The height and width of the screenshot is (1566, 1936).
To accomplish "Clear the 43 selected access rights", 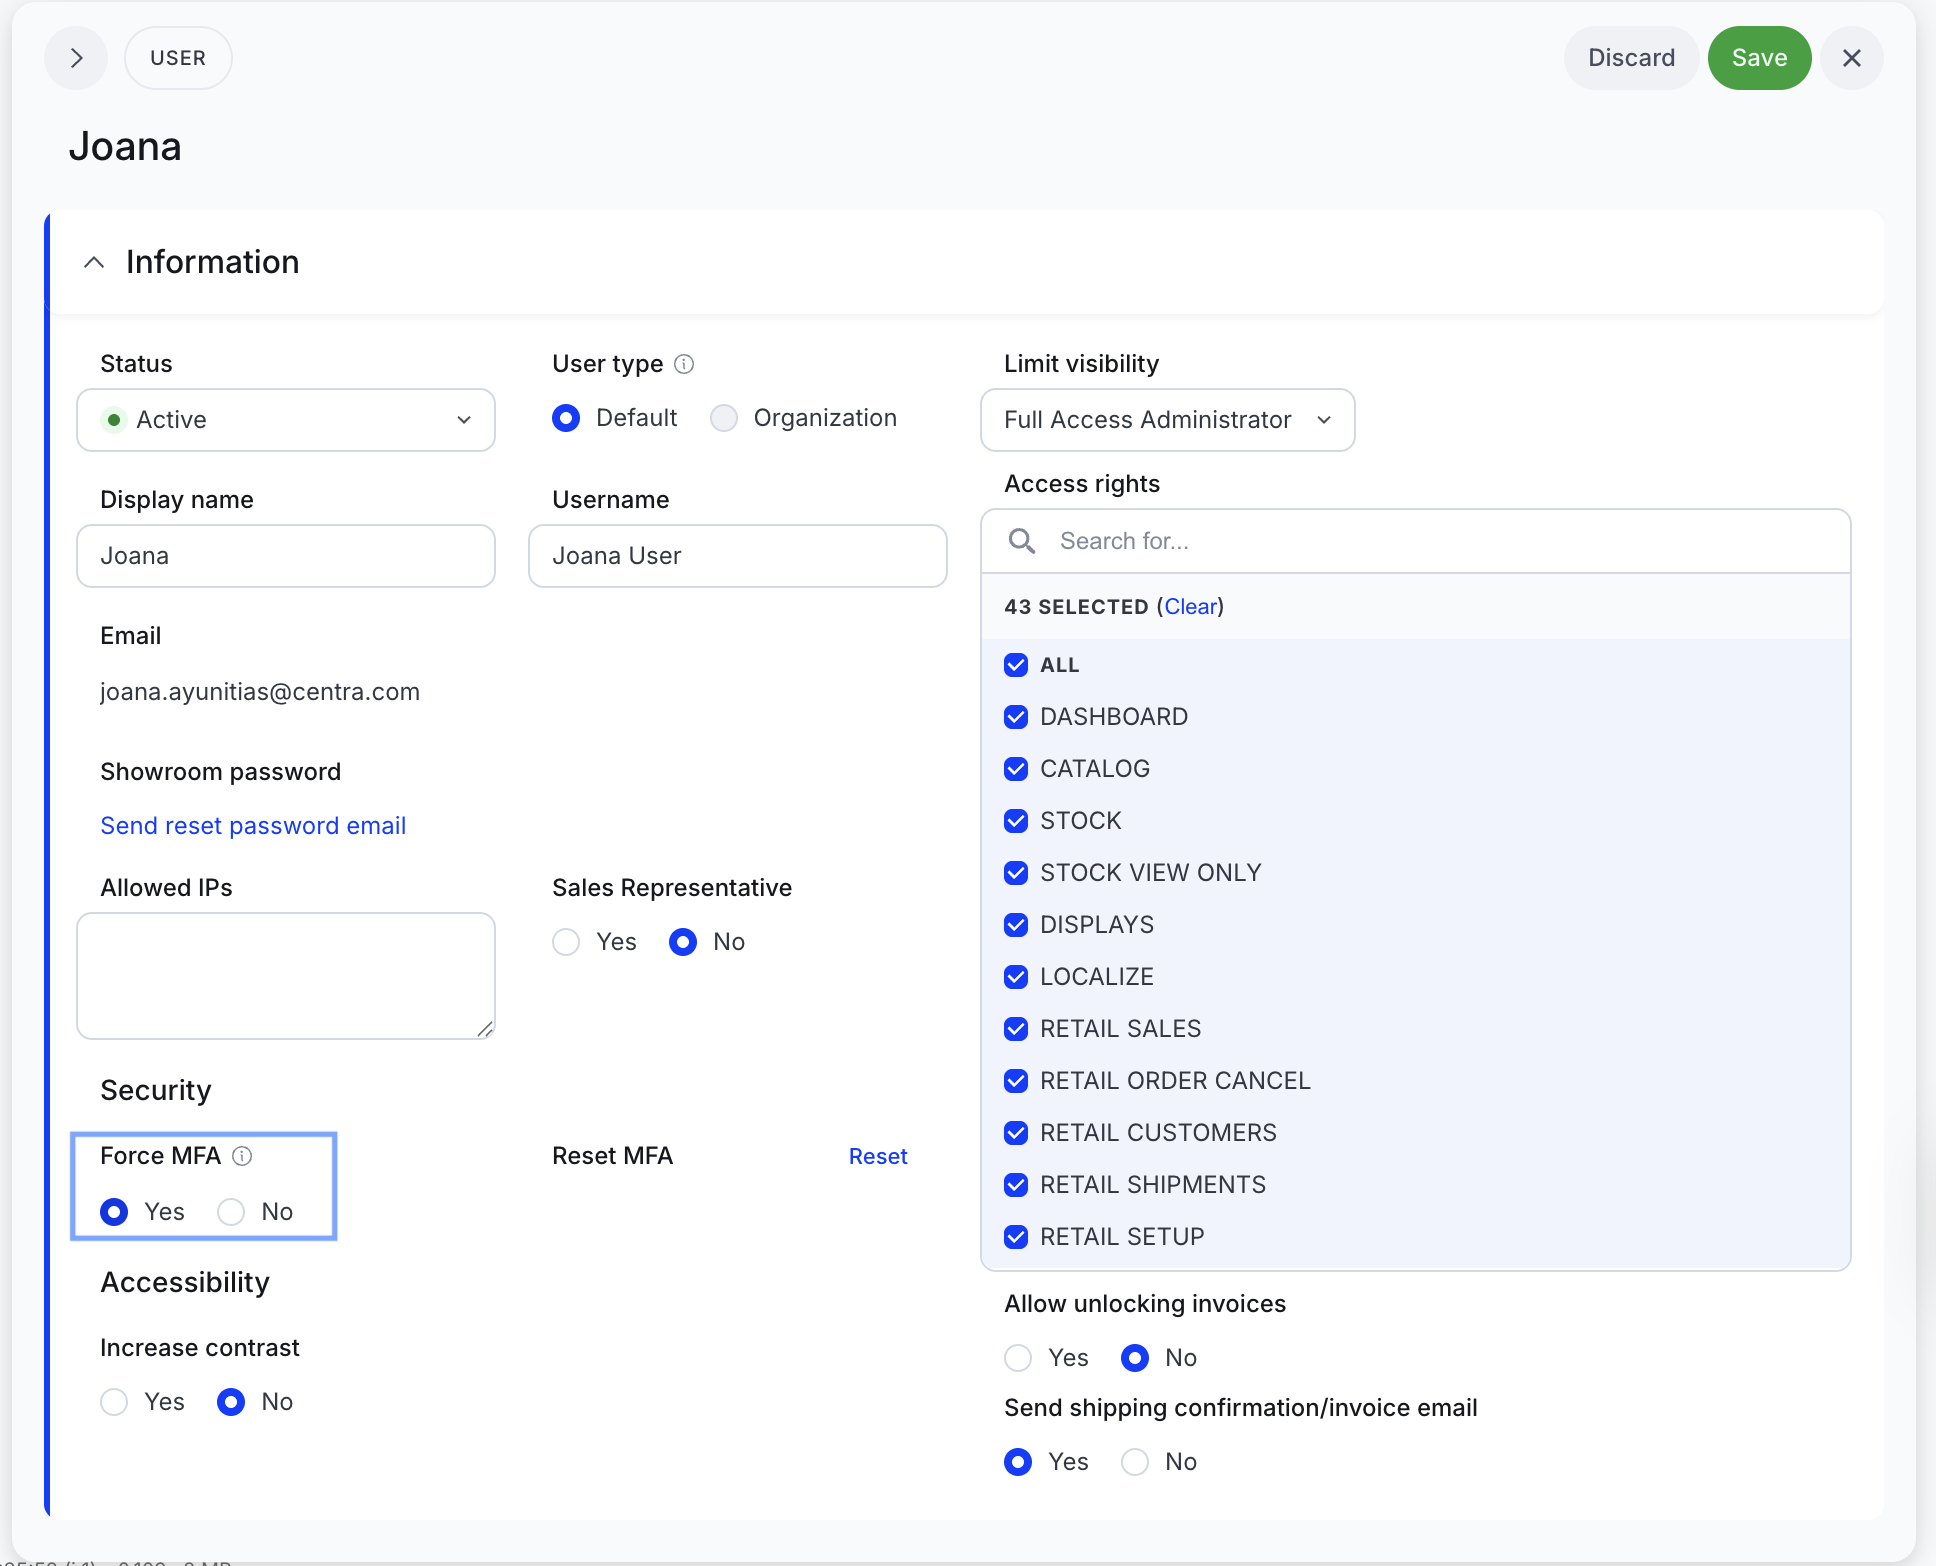I will tap(1191, 607).
